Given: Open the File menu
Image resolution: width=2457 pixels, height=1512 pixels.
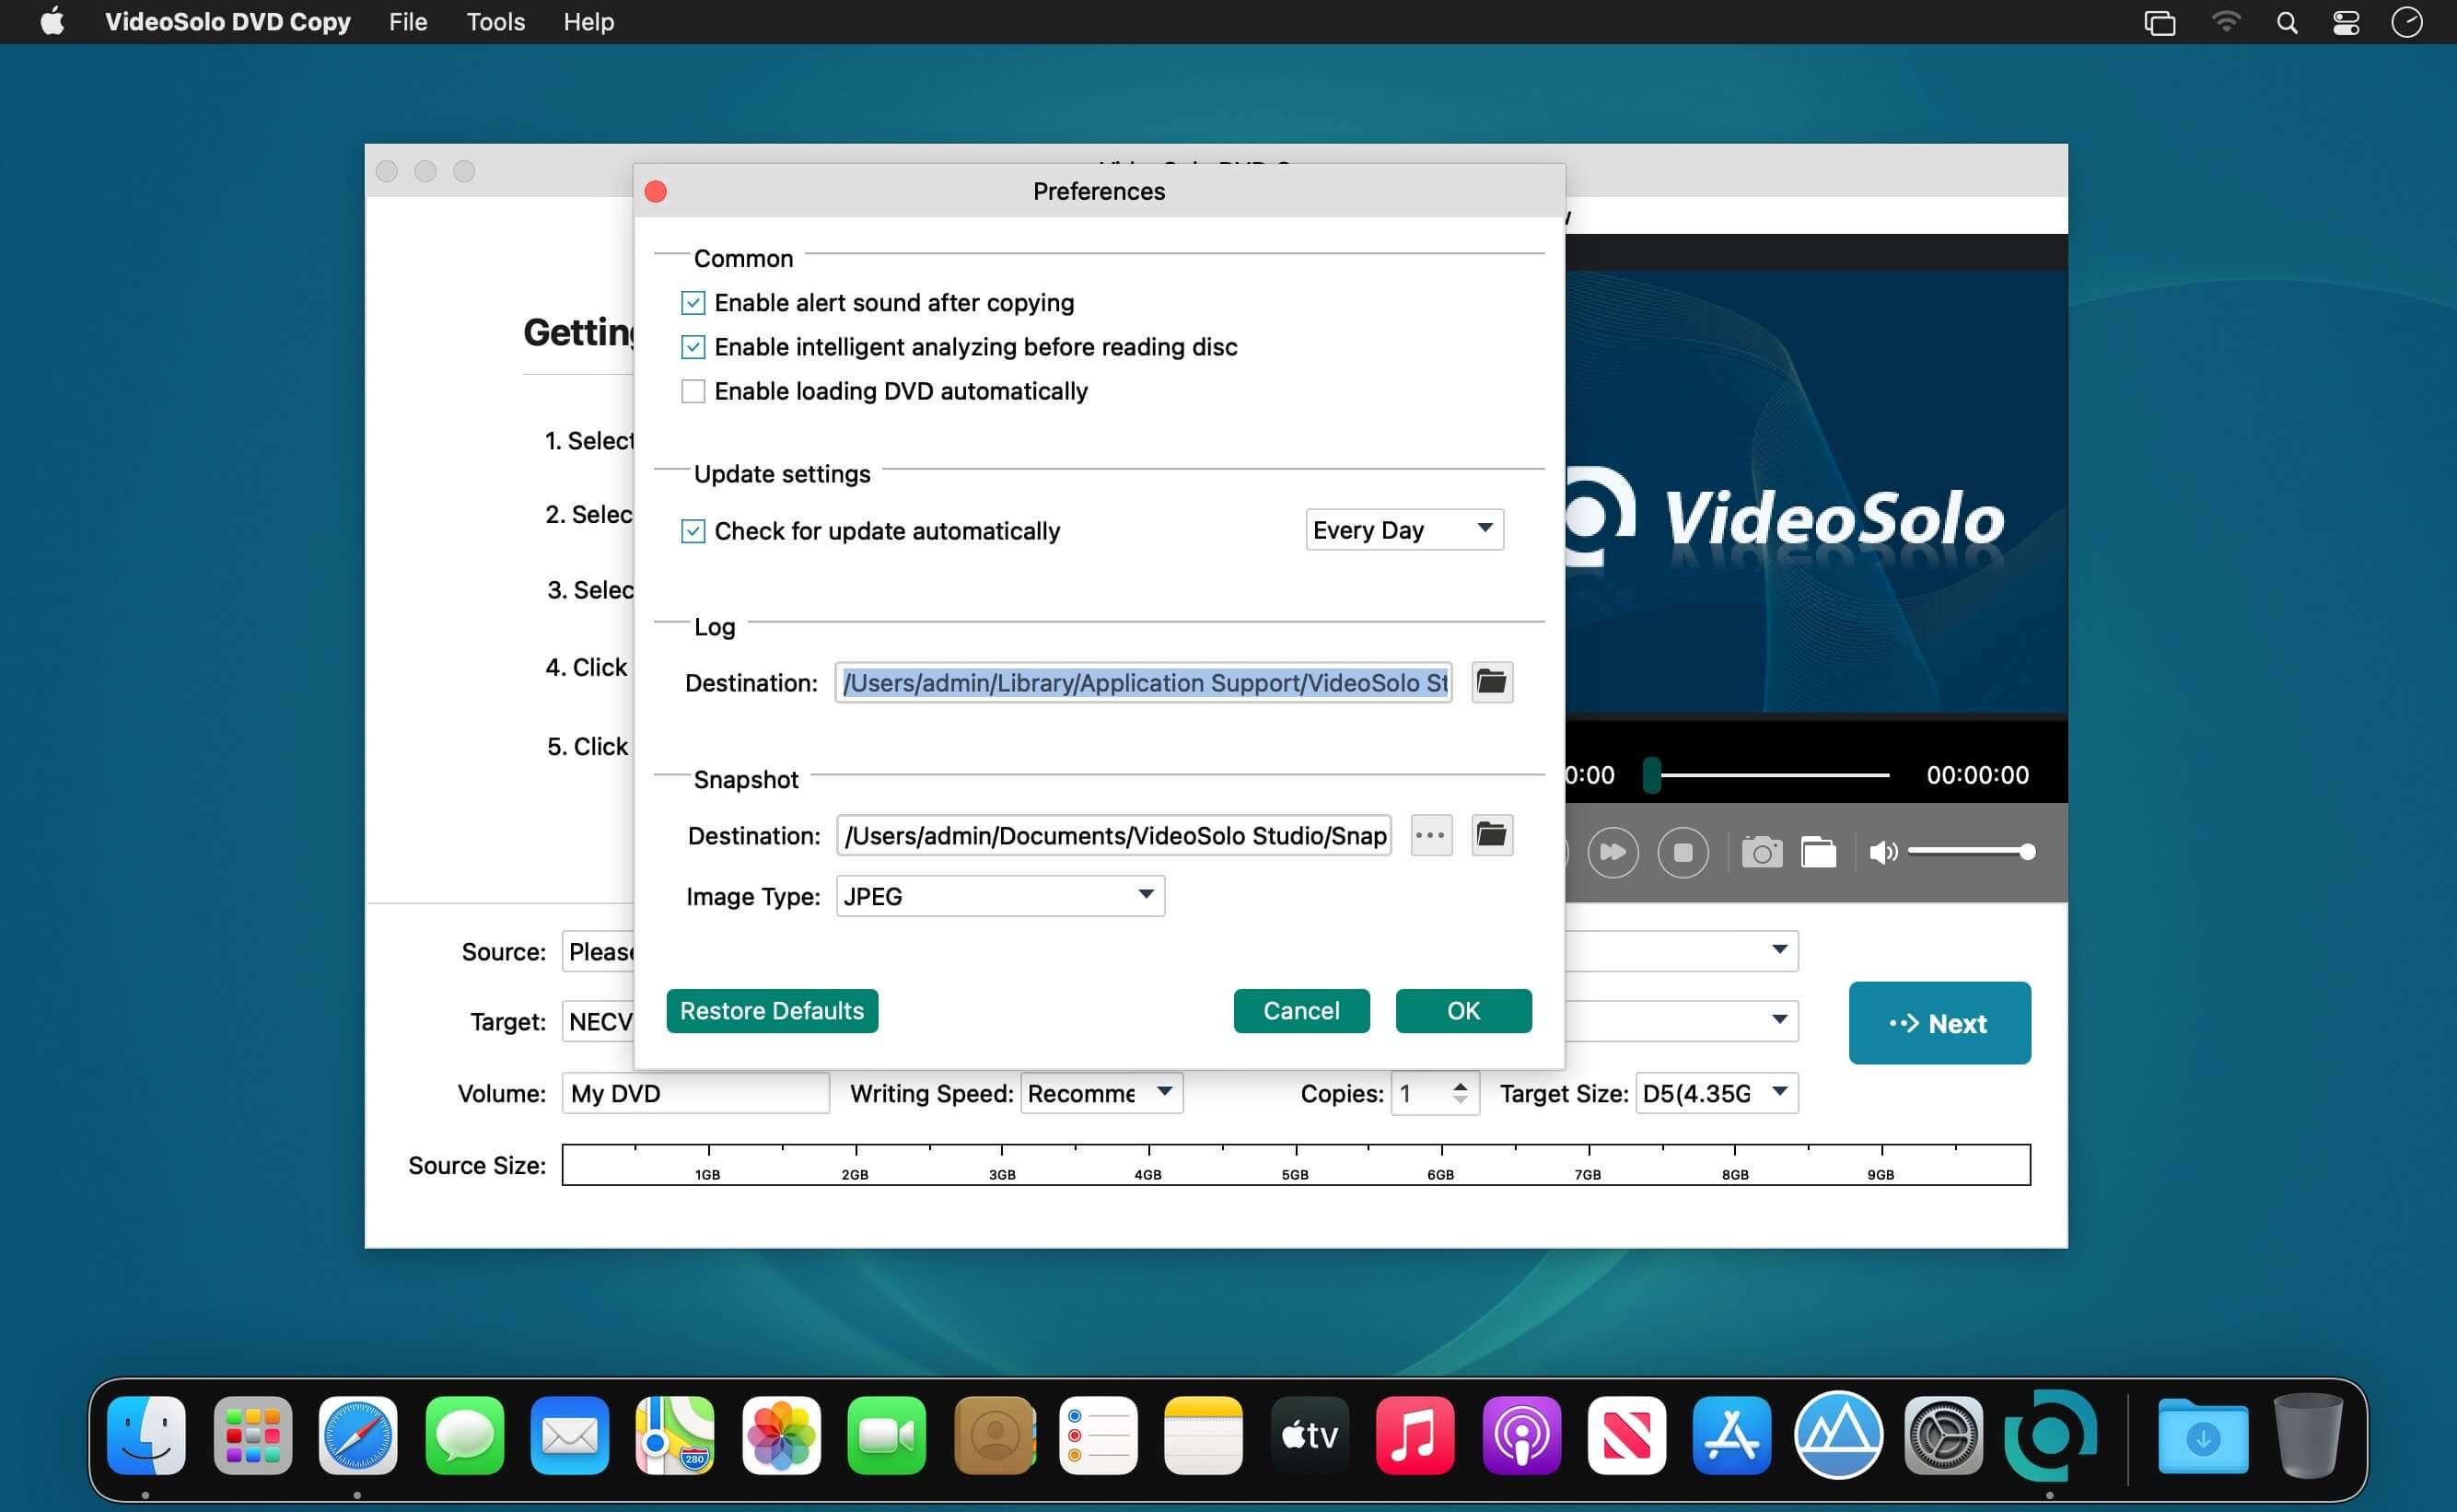Looking at the screenshot, I should pos(408,22).
